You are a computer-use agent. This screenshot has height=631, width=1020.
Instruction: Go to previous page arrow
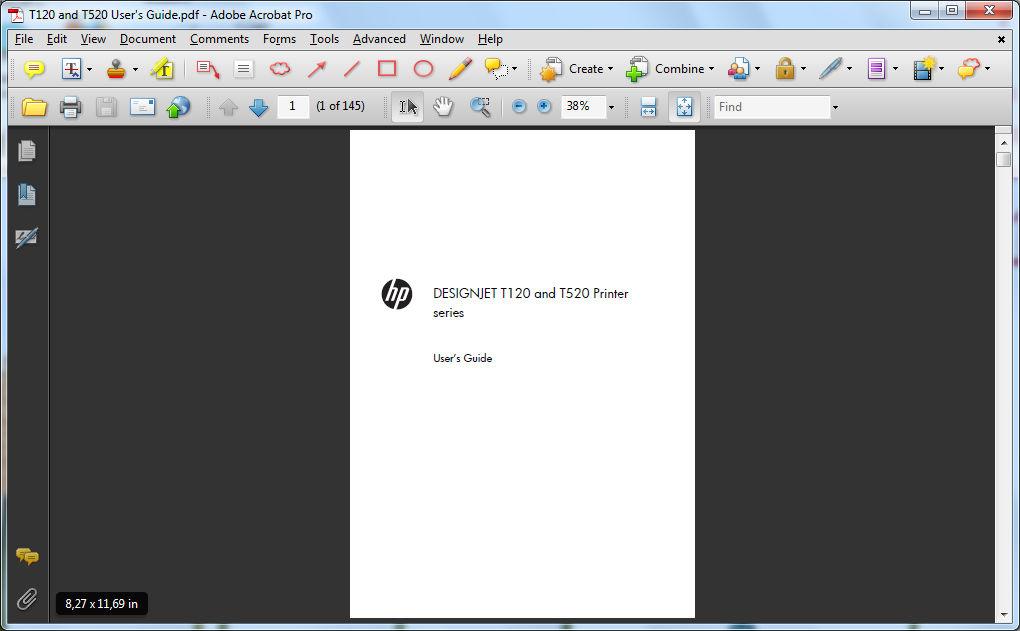[228, 107]
